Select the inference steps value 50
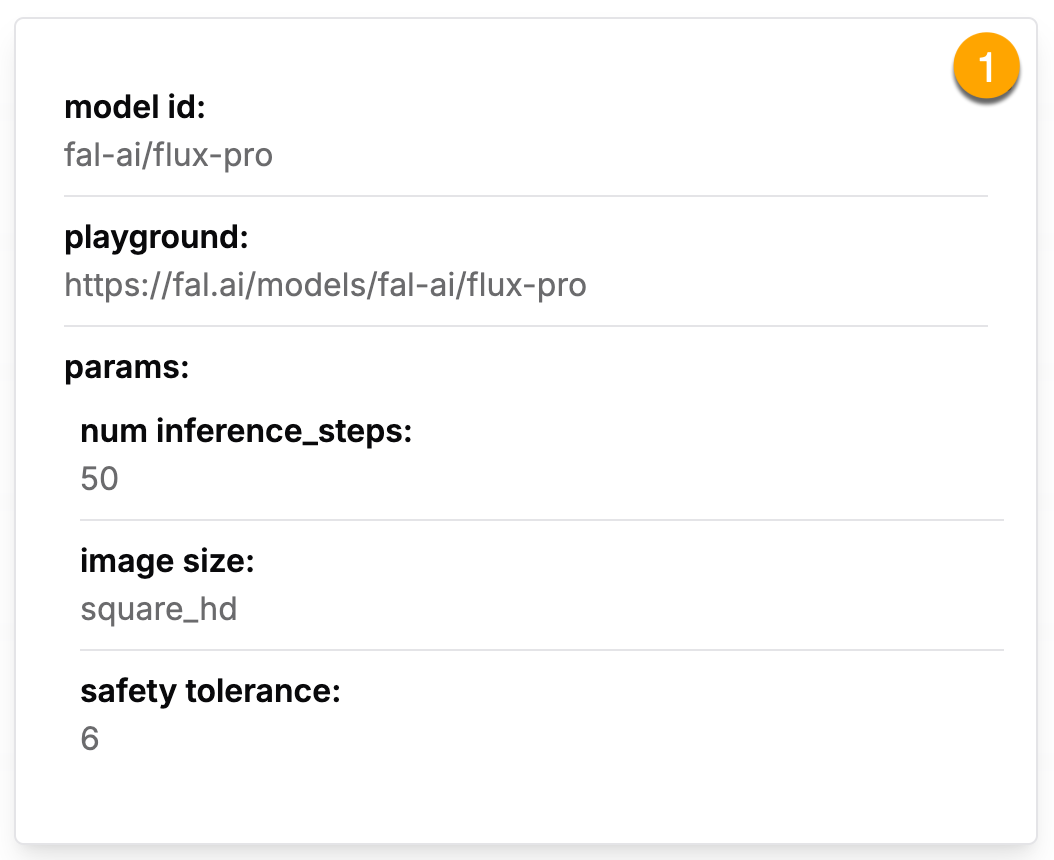 pyautogui.click(x=99, y=479)
